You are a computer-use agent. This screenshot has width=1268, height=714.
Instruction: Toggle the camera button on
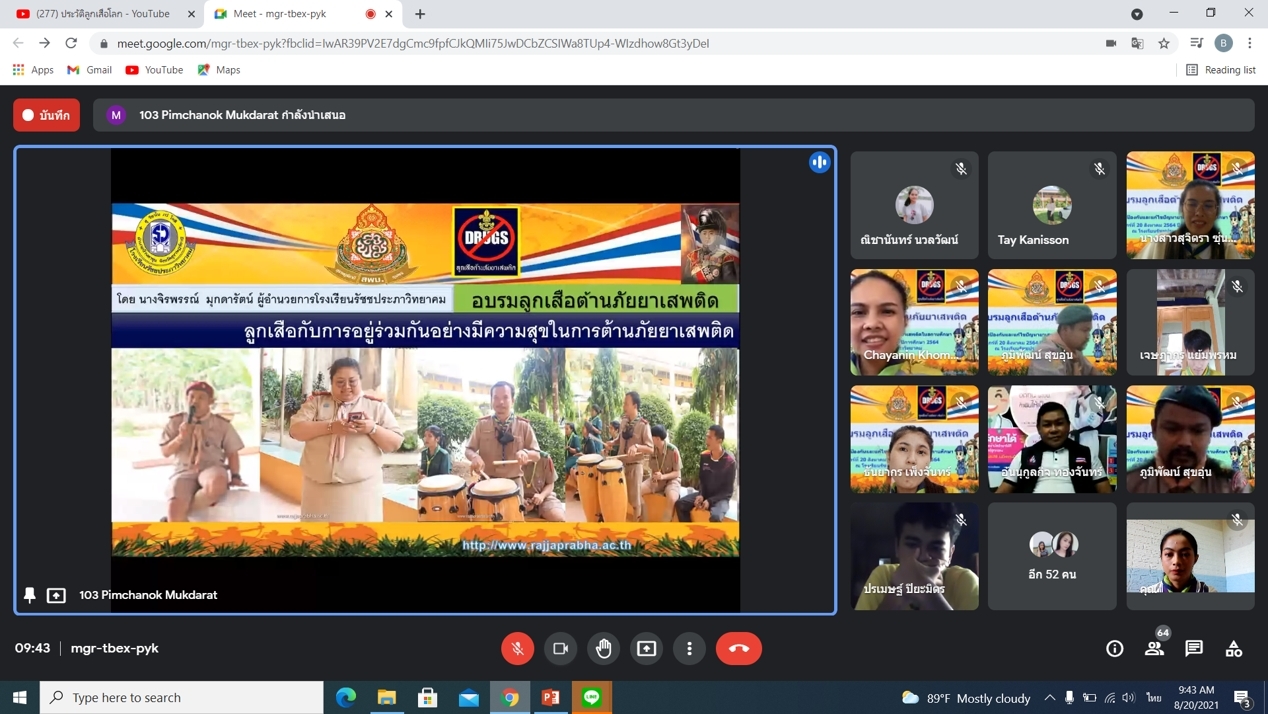[x=560, y=648]
